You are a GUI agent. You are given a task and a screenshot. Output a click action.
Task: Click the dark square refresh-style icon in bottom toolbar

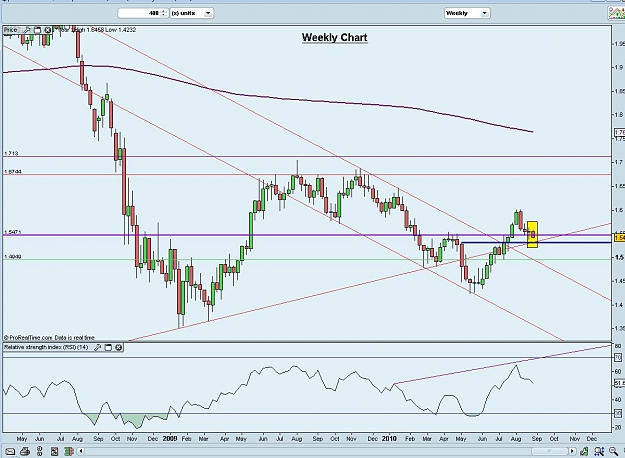(x=54, y=452)
